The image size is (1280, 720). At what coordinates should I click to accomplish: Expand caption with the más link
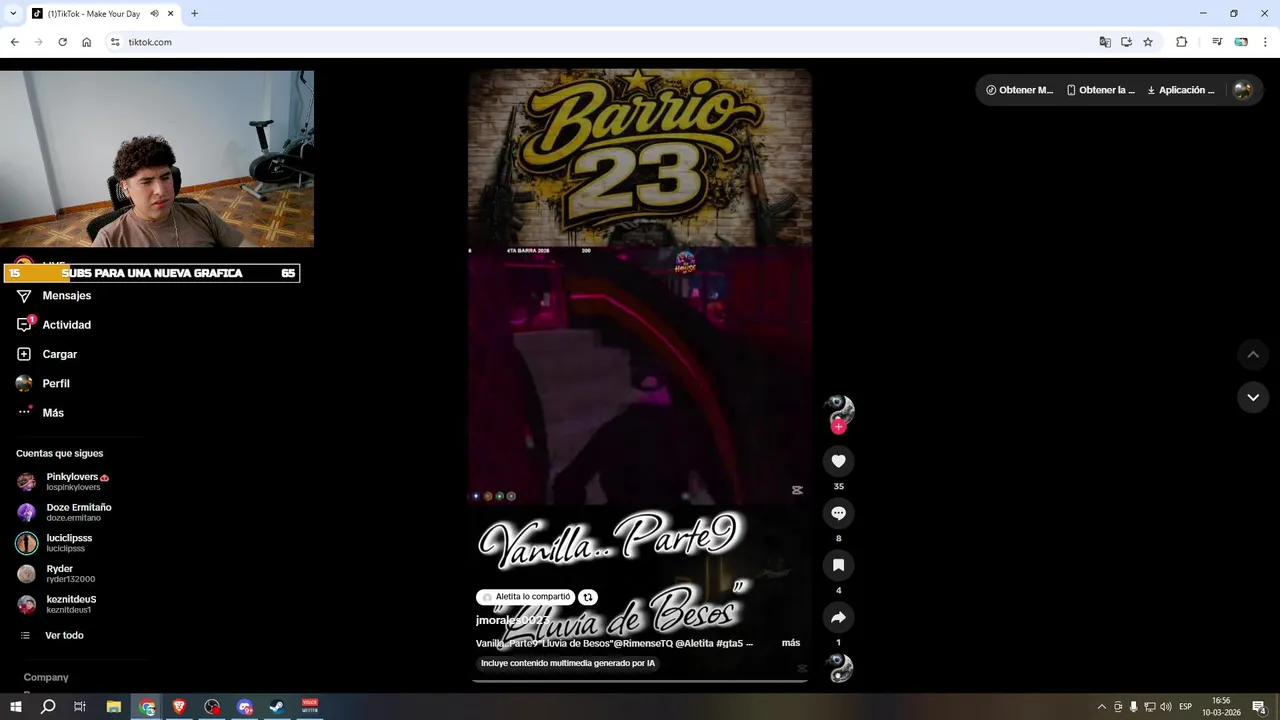(791, 643)
